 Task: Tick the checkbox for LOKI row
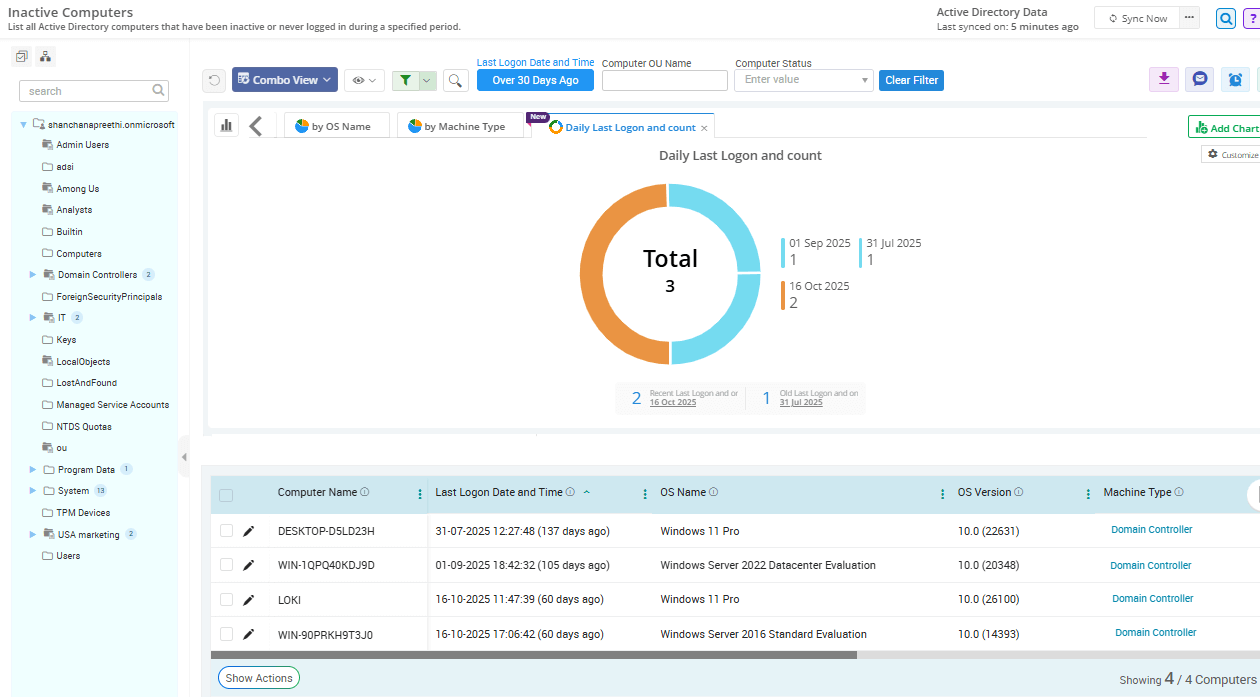tap(226, 600)
